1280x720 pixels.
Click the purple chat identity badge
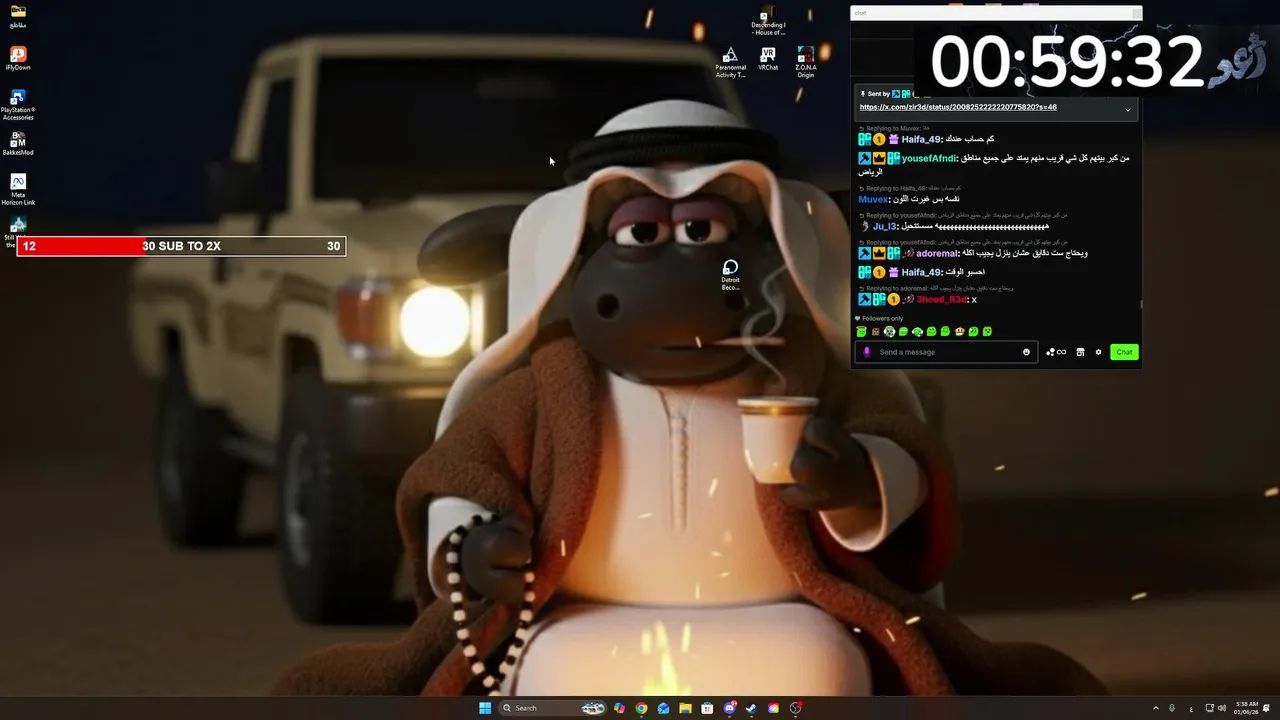(x=867, y=352)
